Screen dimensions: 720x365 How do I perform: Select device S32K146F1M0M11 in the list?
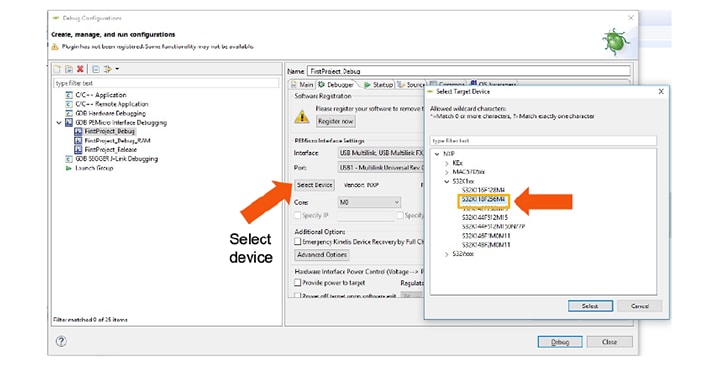(486, 236)
